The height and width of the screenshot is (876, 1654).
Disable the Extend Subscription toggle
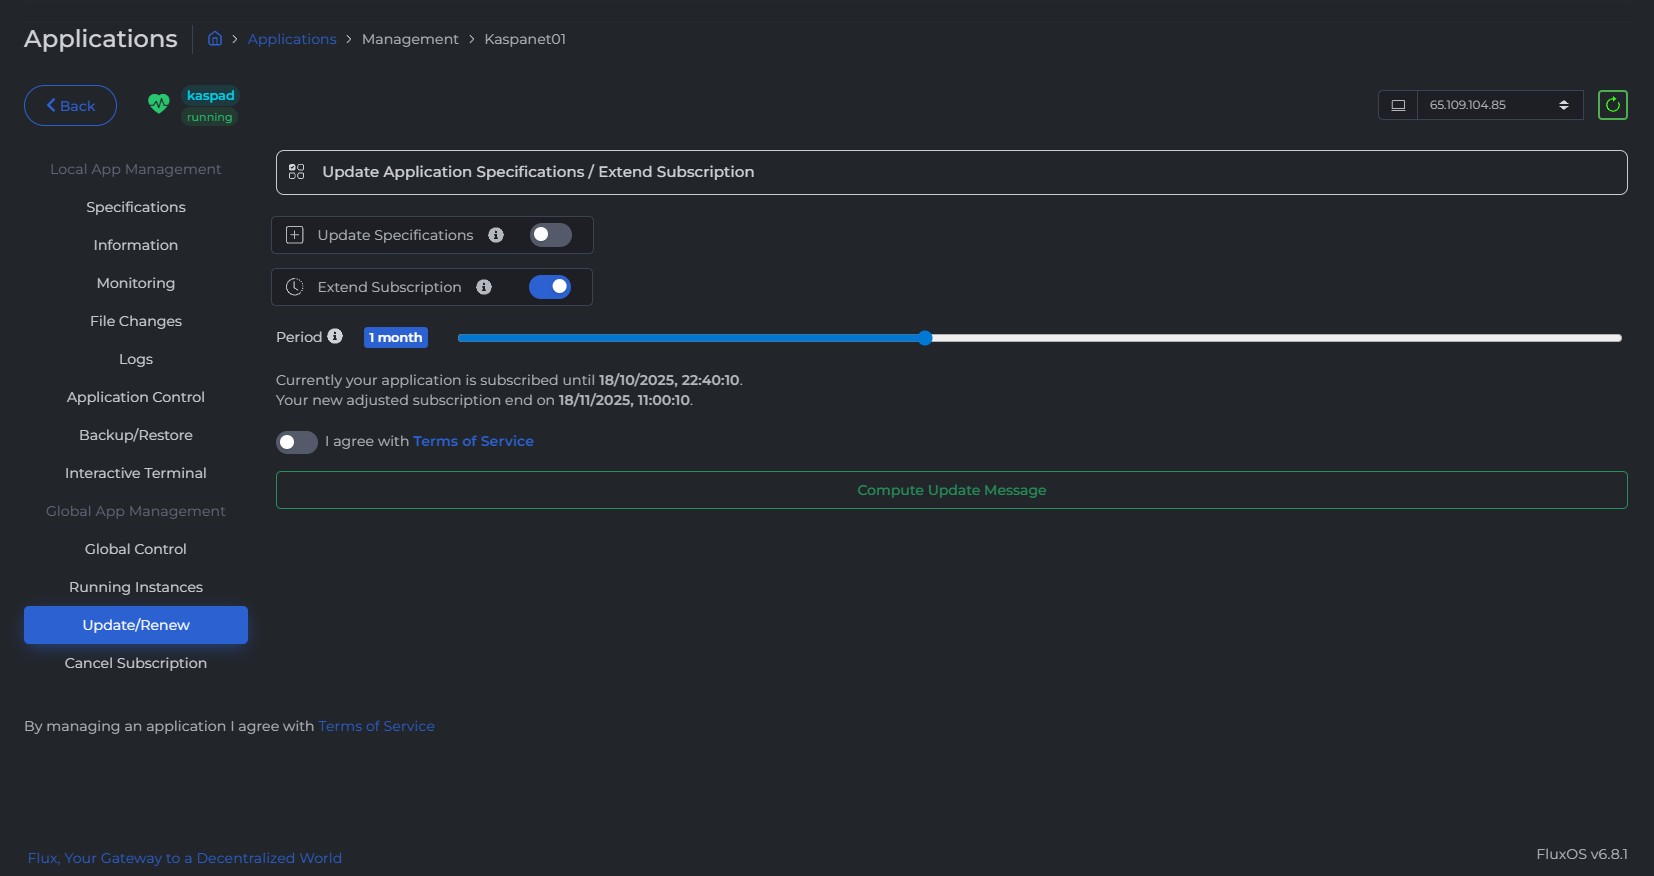click(550, 287)
